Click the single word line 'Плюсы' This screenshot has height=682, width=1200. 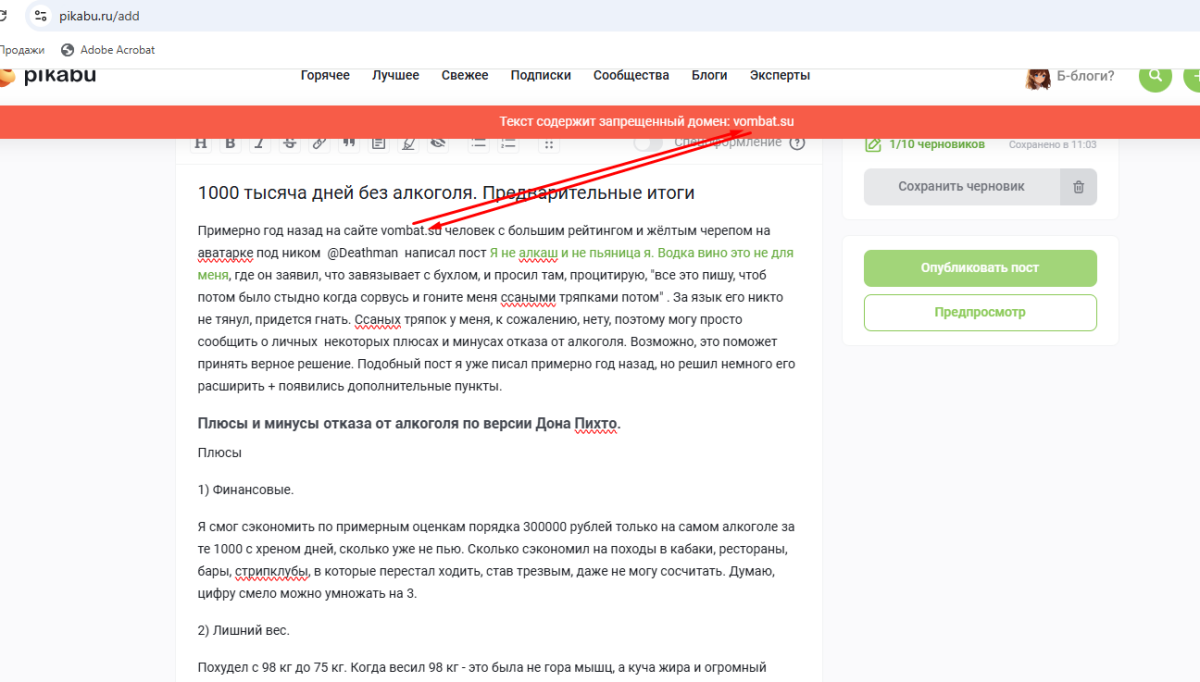(220, 452)
